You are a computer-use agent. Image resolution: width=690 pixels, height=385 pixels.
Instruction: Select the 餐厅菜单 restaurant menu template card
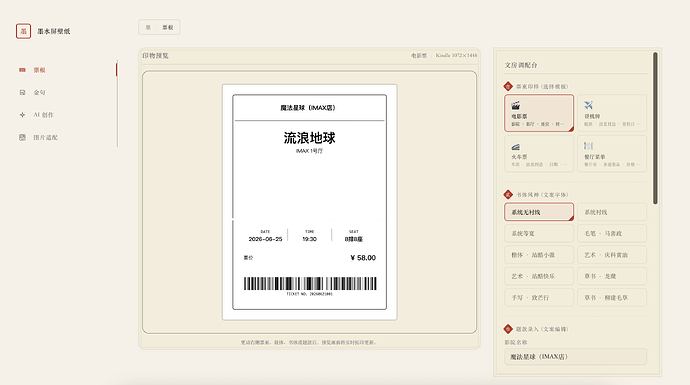612,154
